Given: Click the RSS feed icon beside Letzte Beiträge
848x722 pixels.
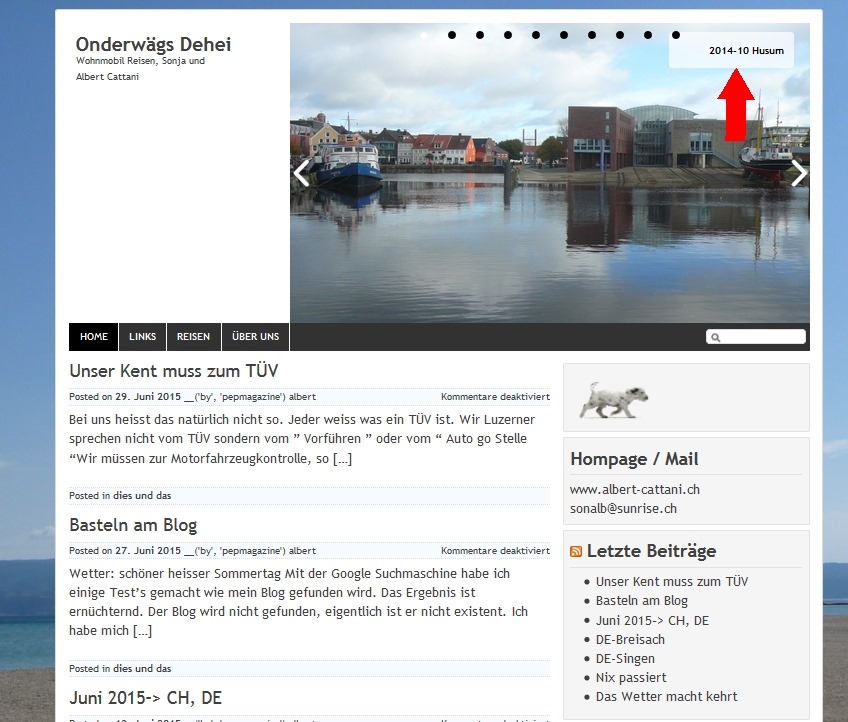Looking at the screenshot, I should (x=576, y=552).
